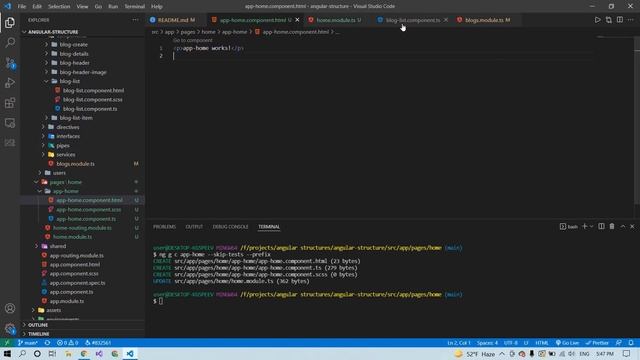Click the synchronize changes icon in status bar

47,342
